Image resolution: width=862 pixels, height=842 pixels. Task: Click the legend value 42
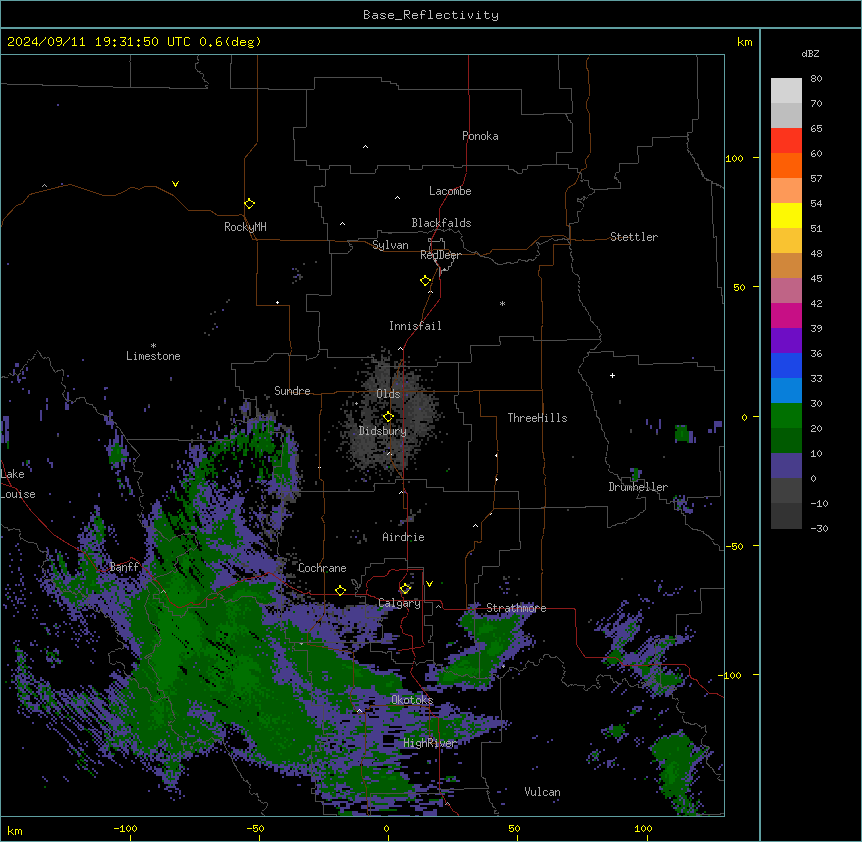coord(816,303)
